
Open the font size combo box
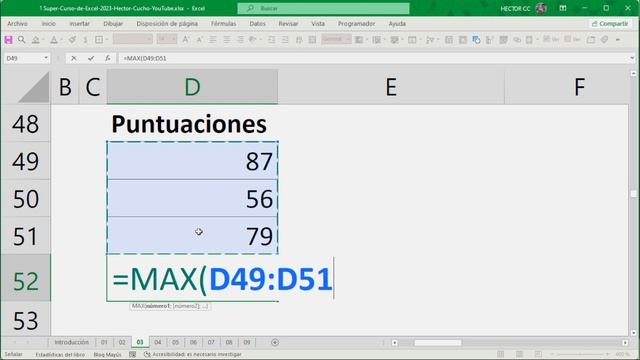tap(167, 40)
